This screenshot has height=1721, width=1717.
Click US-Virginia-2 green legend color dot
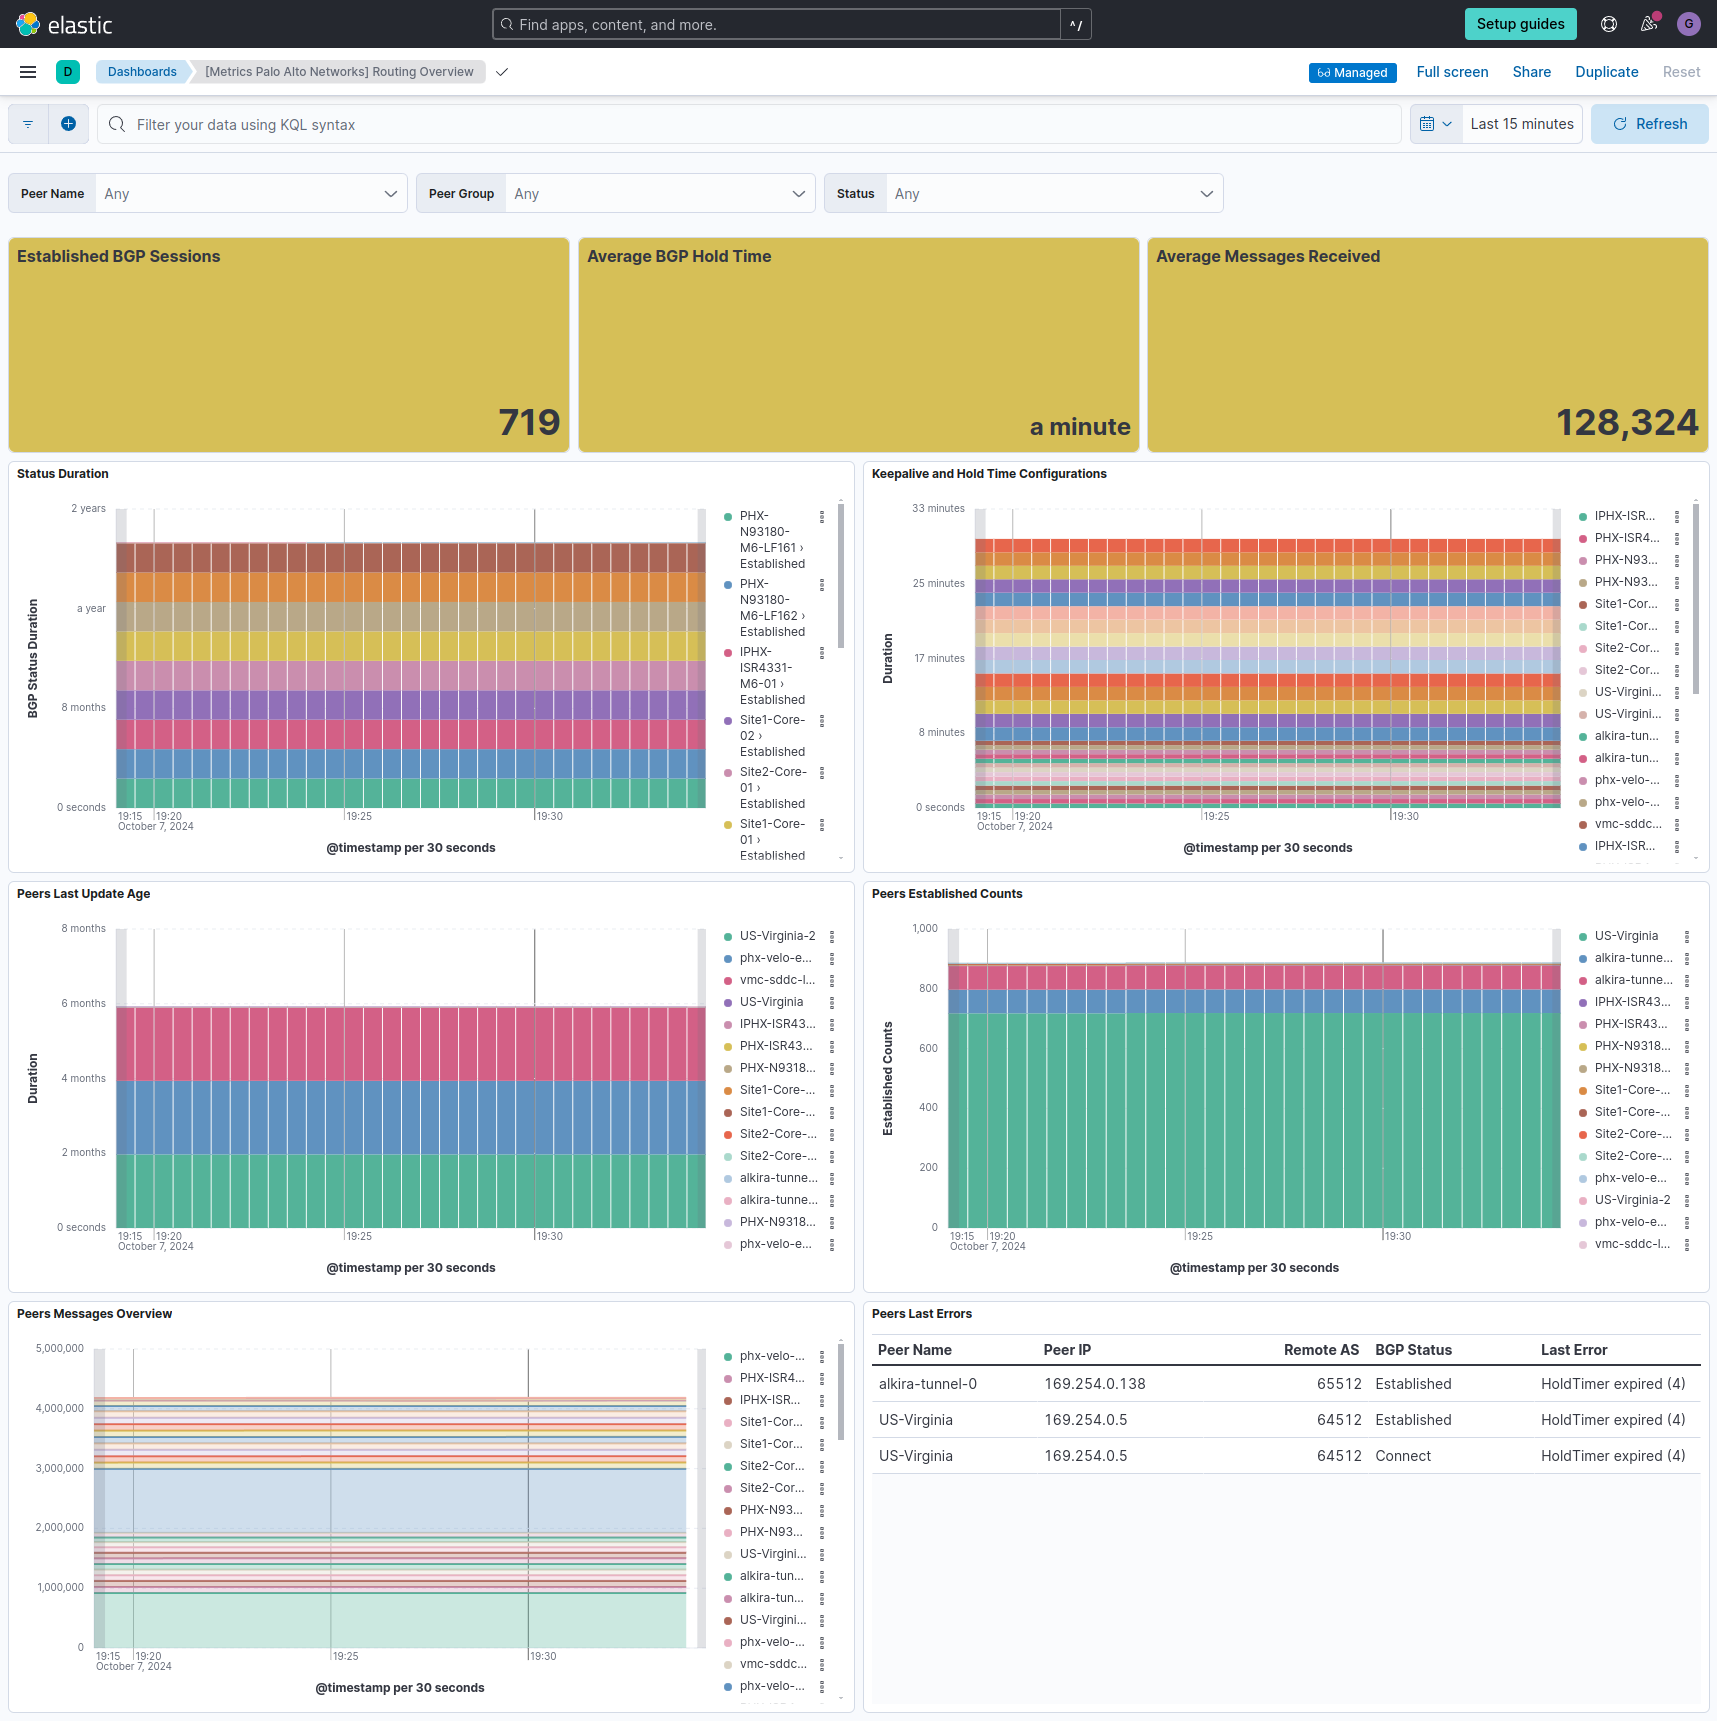(x=728, y=937)
